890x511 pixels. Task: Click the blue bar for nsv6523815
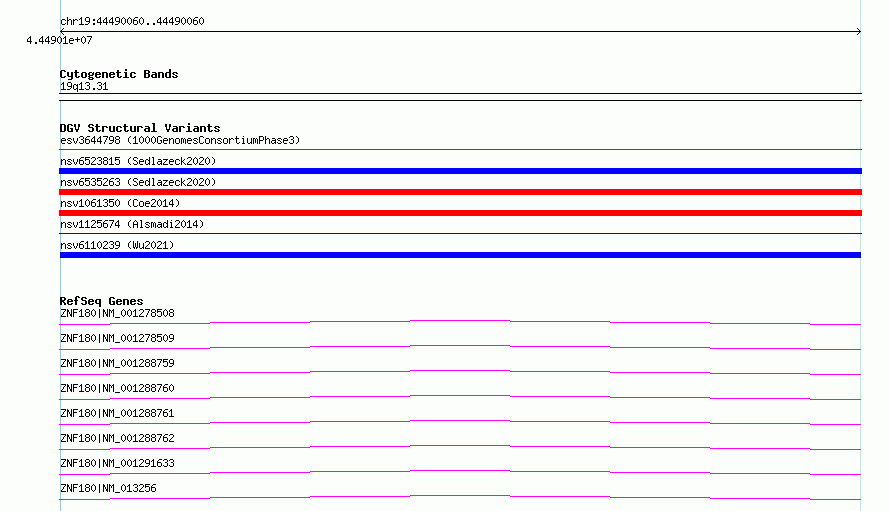[460, 171]
